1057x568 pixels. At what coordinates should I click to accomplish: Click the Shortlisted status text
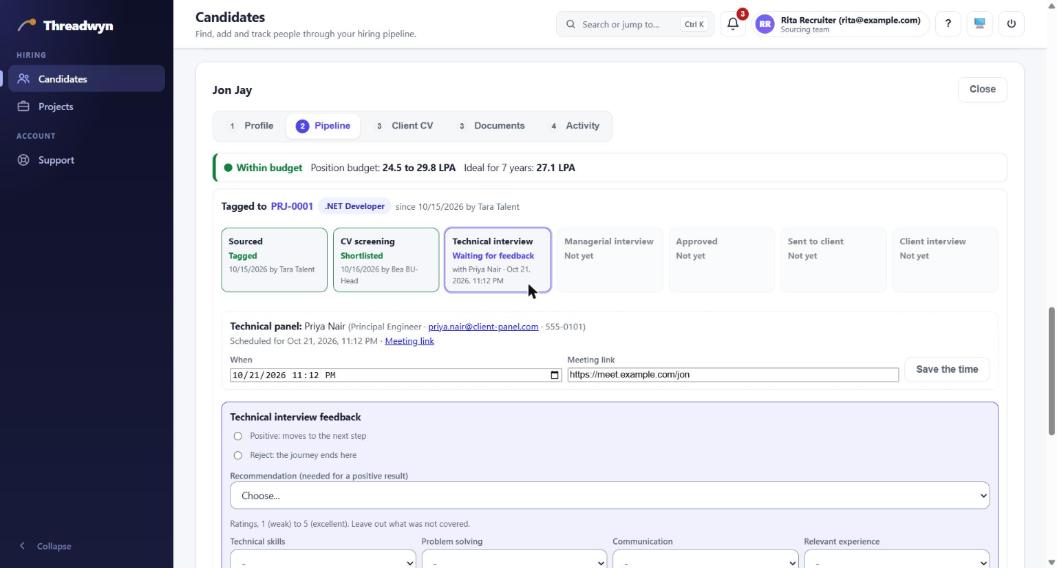pyautogui.click(x=361, y=256)
